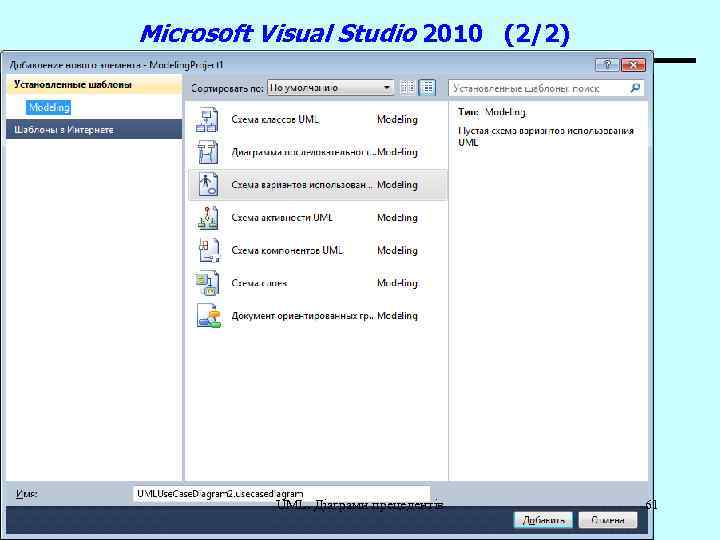Select 'Схема вариантов использования' item text
This screenshot has width=720, height=540.
click(301, 185)
